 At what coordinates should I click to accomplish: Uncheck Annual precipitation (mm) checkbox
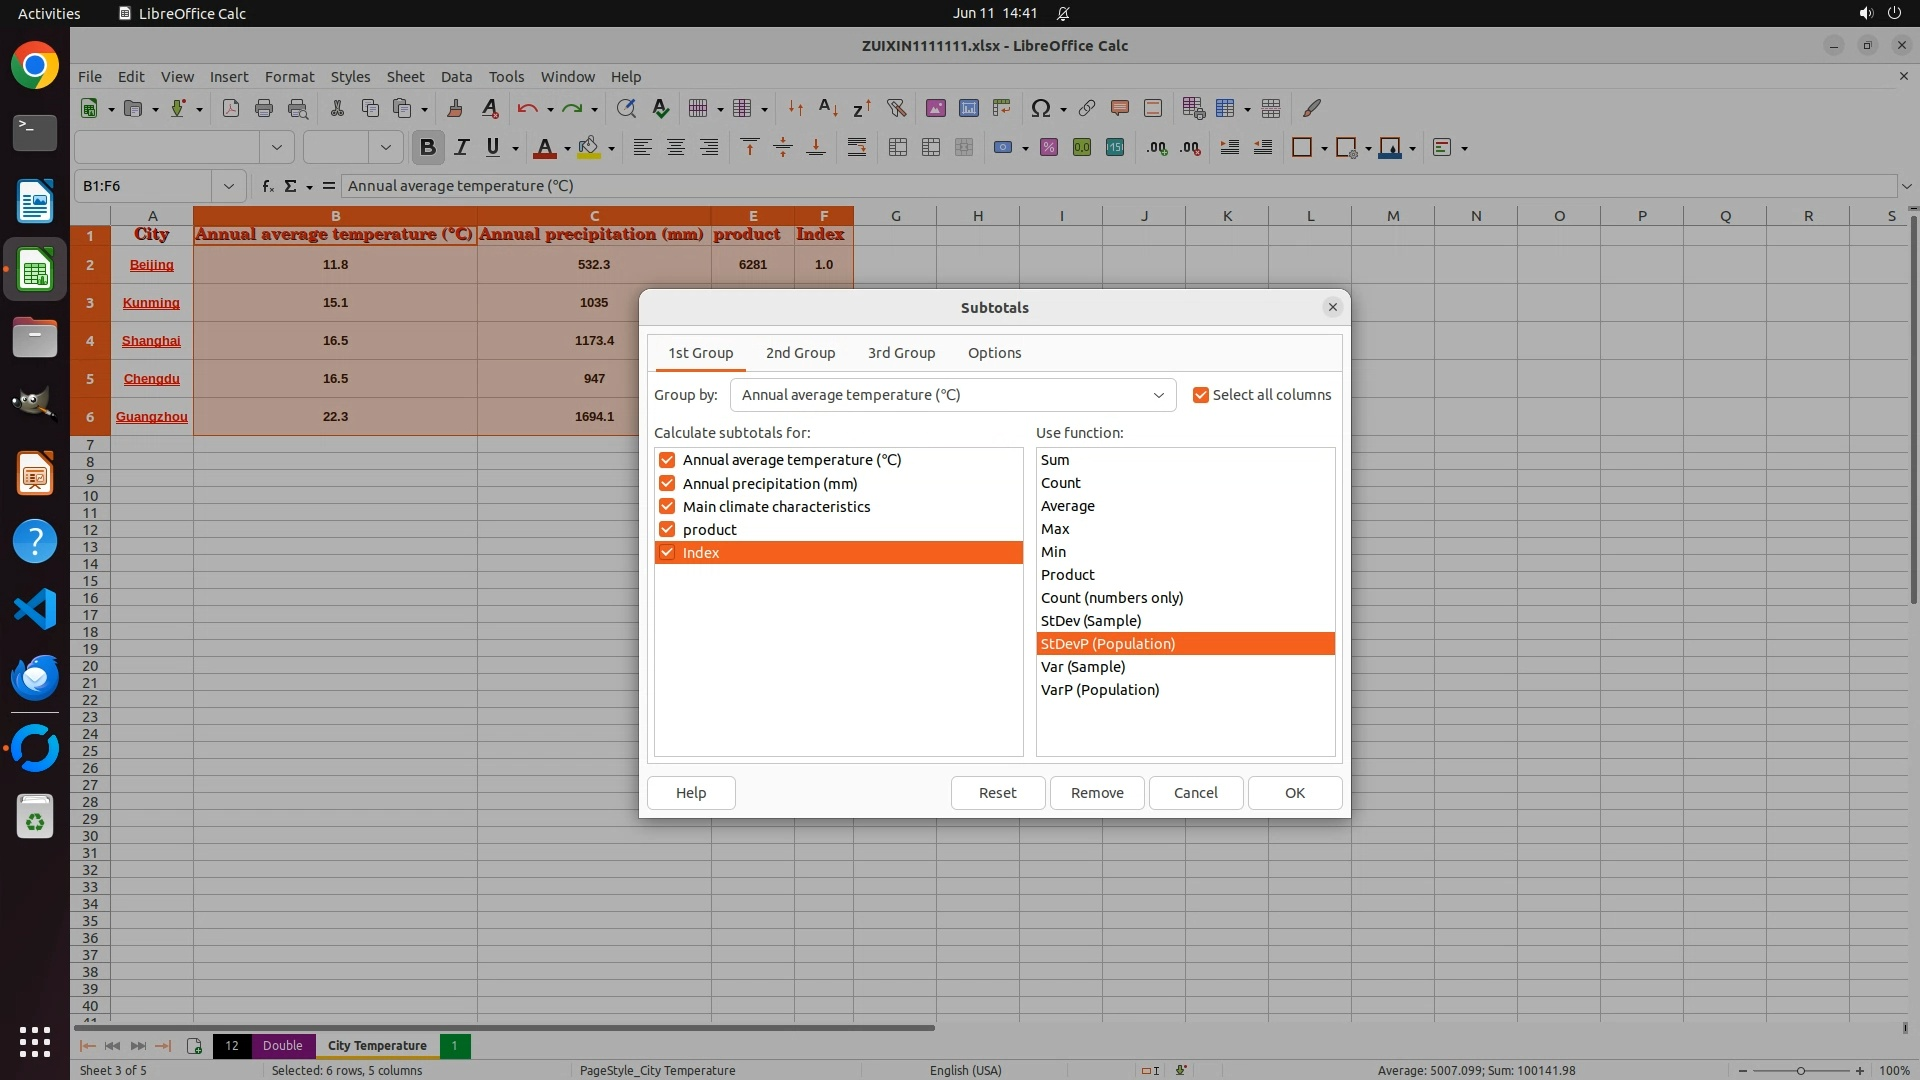[667, 484]
